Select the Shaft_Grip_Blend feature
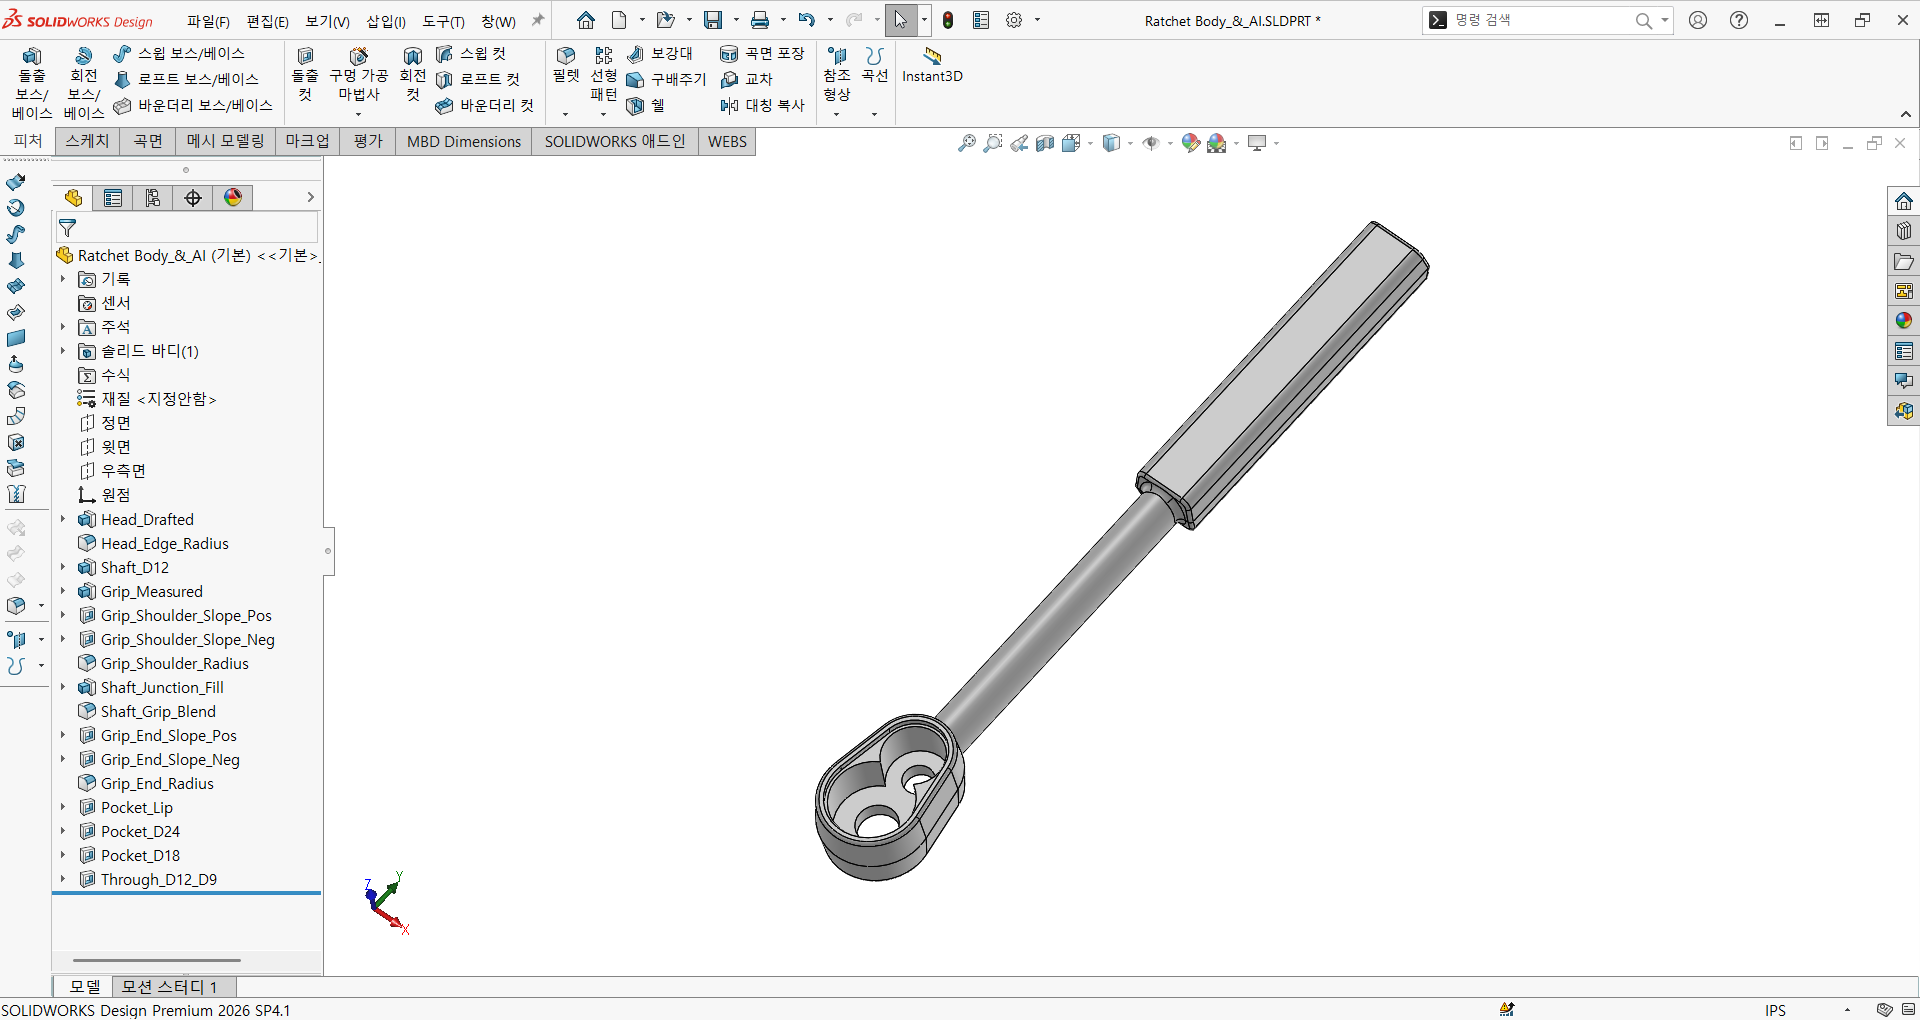The image size is (1920, 1020). coord(158,711)
